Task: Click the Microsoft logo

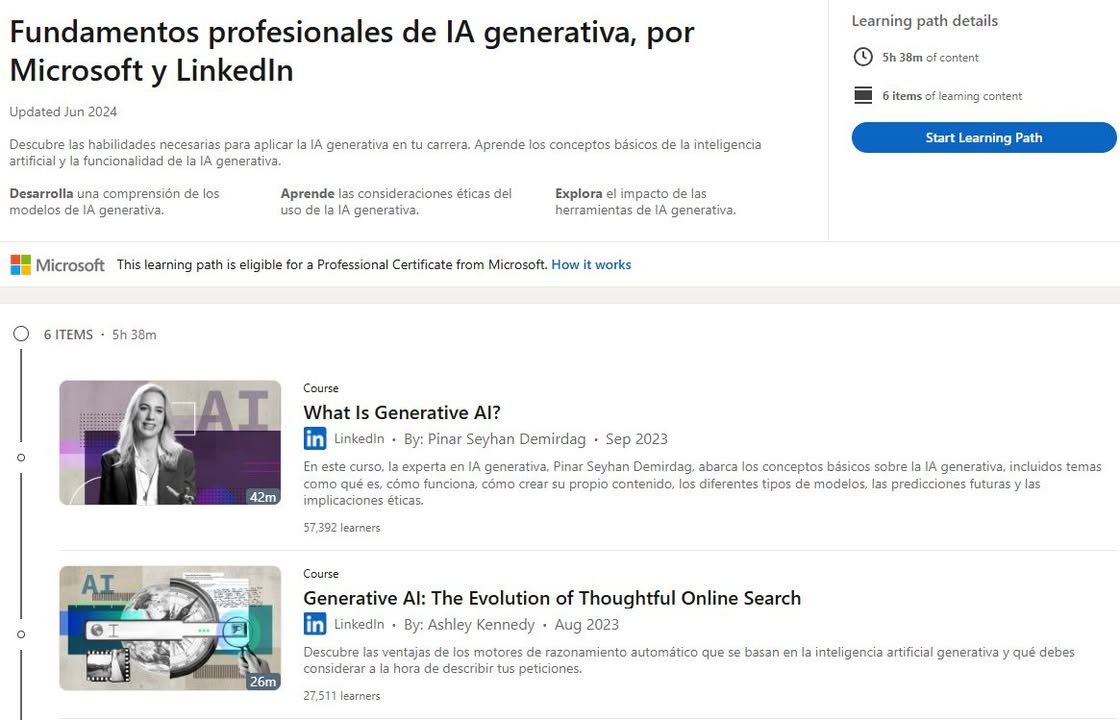Action: pyautogui.click(x=57, y=265)
